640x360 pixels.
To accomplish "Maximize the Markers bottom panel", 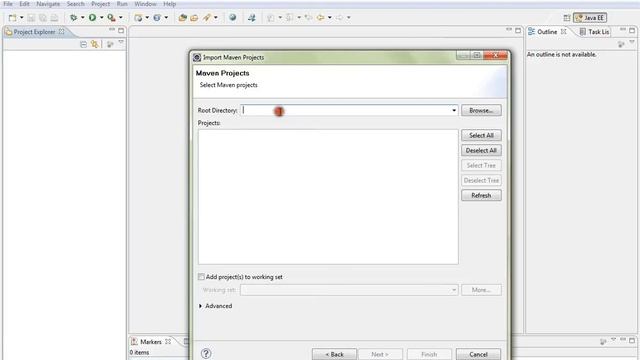I will [632, 340].
